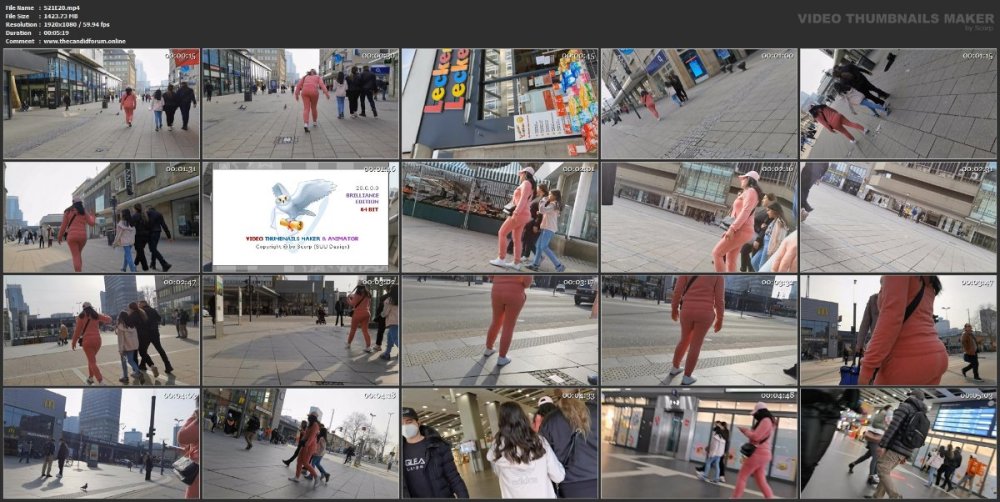Viewport: 1000px width, 502px height.
Task: Open the tilted frame at 00:01:15
Action: tap(899, 103)
